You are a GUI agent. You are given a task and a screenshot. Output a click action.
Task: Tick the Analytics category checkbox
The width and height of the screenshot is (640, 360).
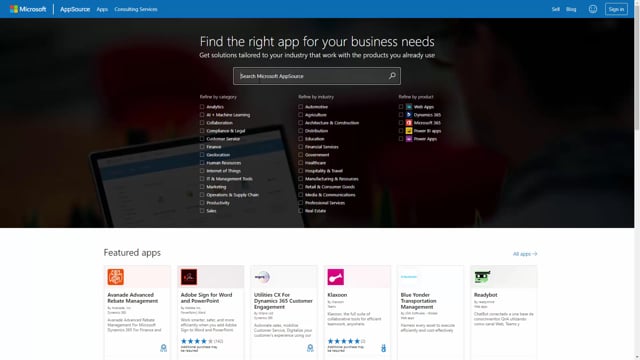click(202, 107)
